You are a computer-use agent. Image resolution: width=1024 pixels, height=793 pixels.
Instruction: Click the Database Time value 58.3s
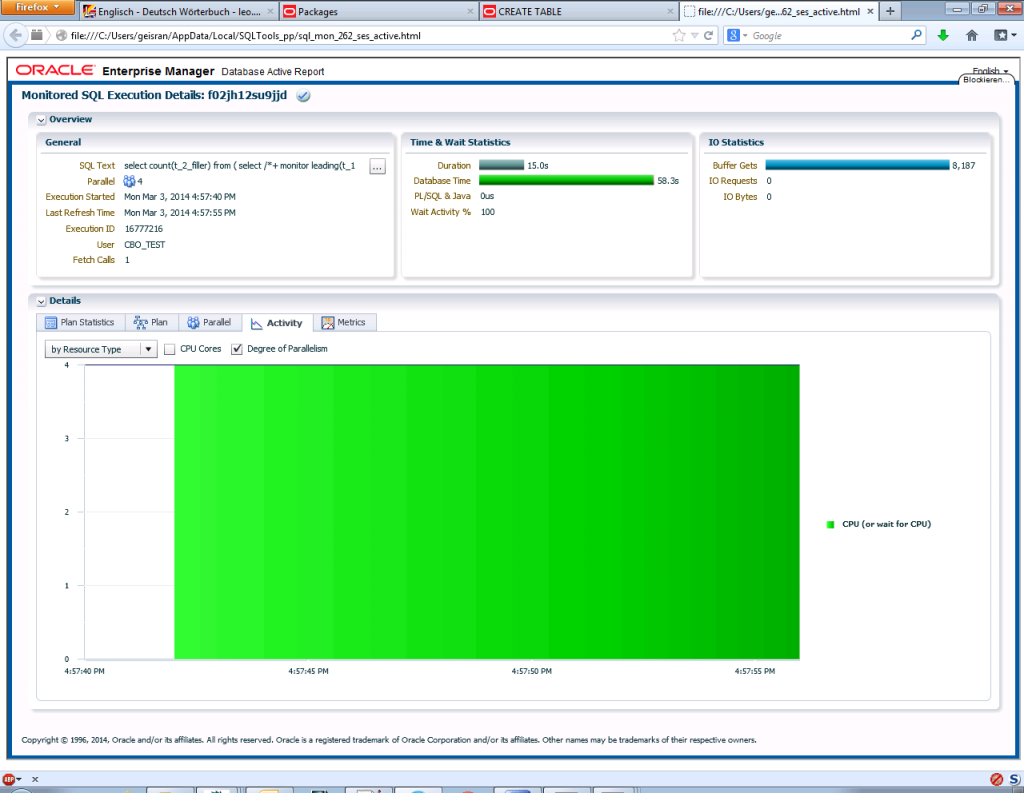tap(668, 180)
